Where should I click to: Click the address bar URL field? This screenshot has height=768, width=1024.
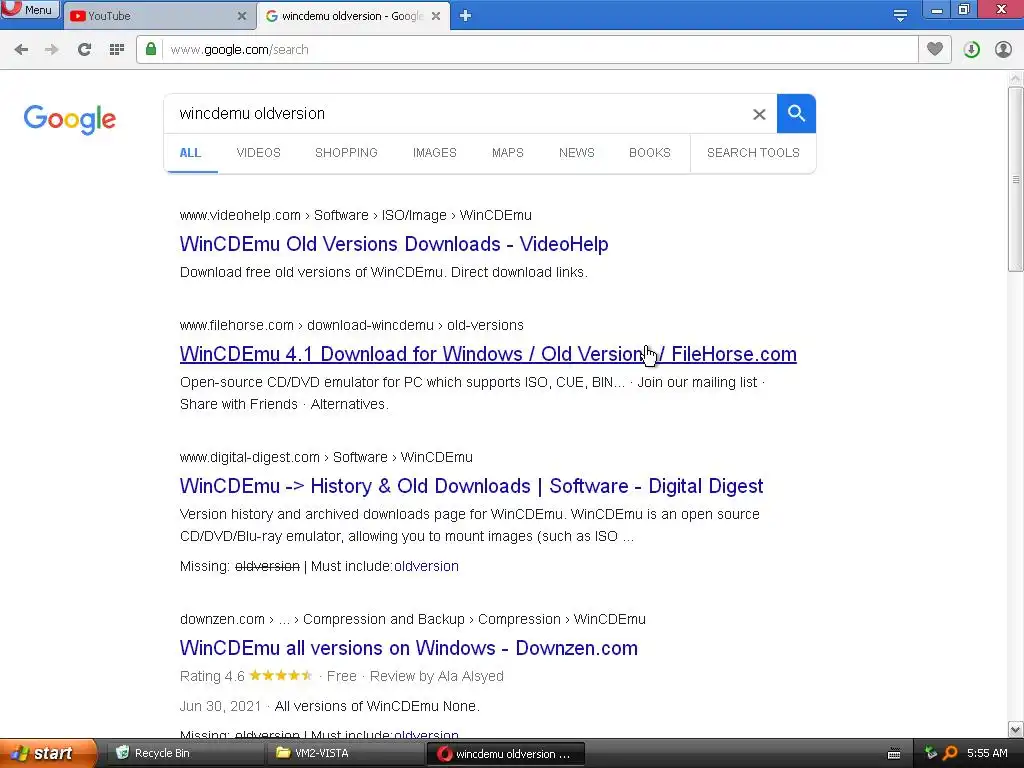[x=539, y=50]
